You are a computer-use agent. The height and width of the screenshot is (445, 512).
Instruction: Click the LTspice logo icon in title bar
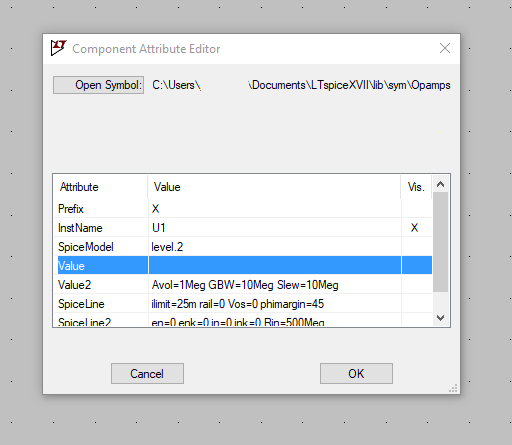(x=58, y=48)
